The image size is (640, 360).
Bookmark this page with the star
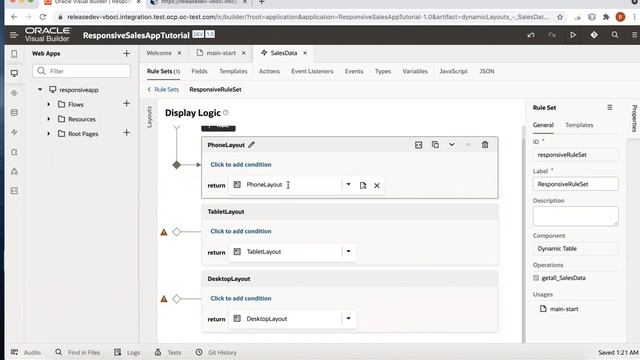point(560,17)
